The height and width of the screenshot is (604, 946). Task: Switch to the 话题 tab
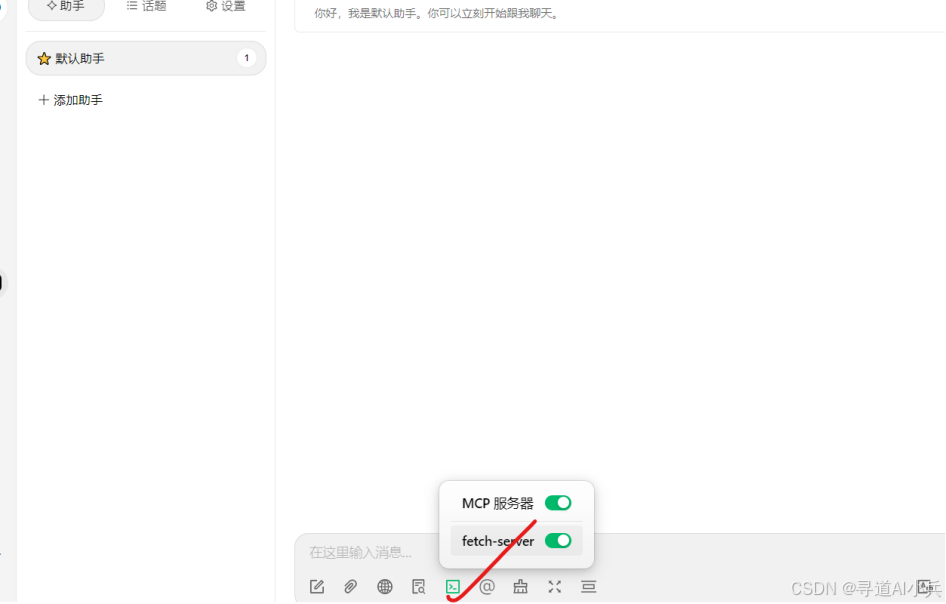pos(146,7)
